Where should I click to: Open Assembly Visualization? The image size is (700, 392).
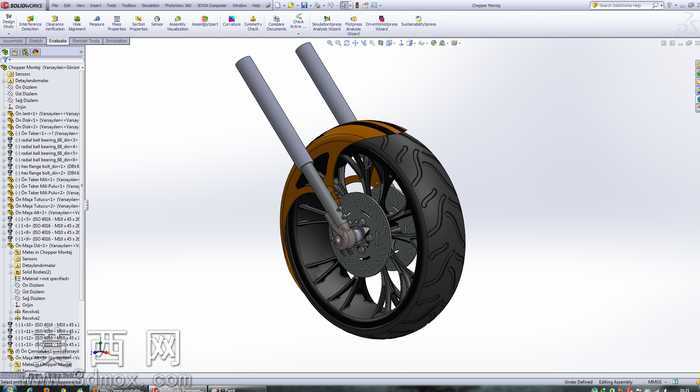click(178, 24)
